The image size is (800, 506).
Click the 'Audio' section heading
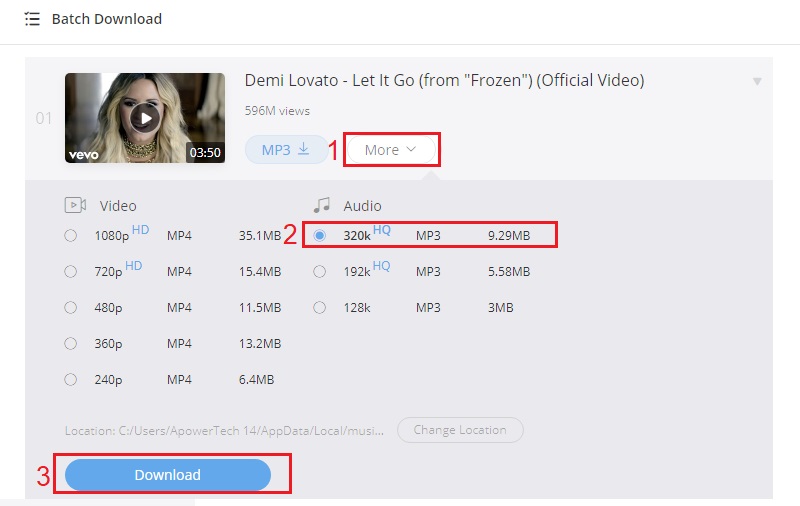[x=362, y=206]
